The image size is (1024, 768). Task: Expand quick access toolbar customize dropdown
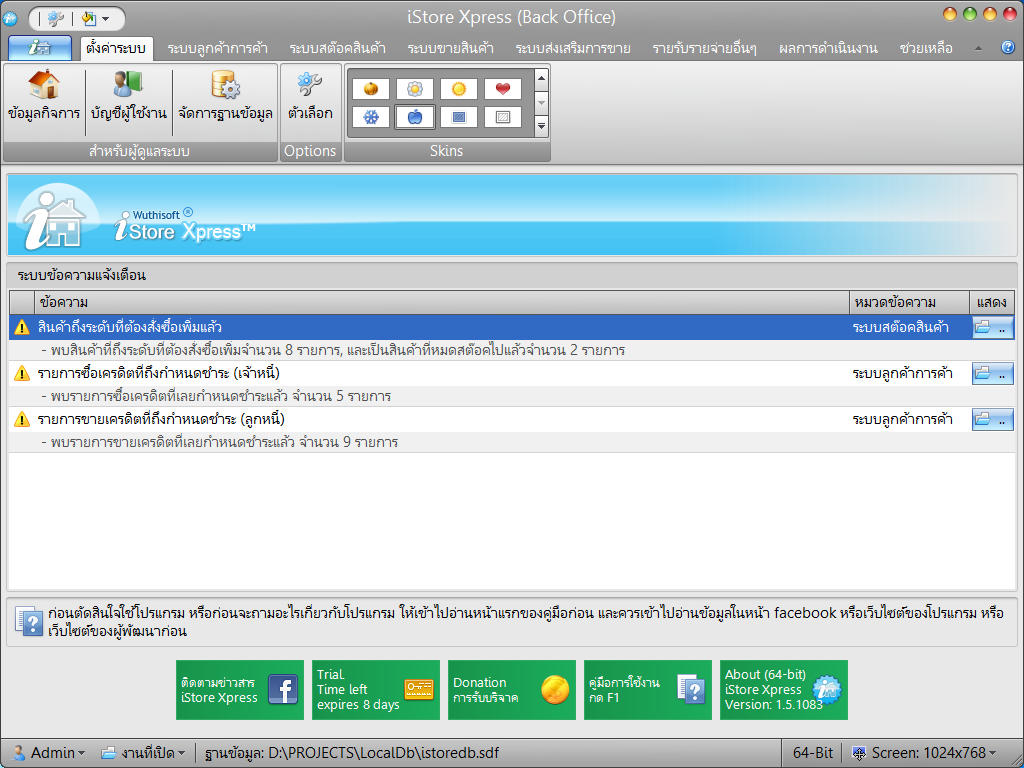(x=105, y=19)
